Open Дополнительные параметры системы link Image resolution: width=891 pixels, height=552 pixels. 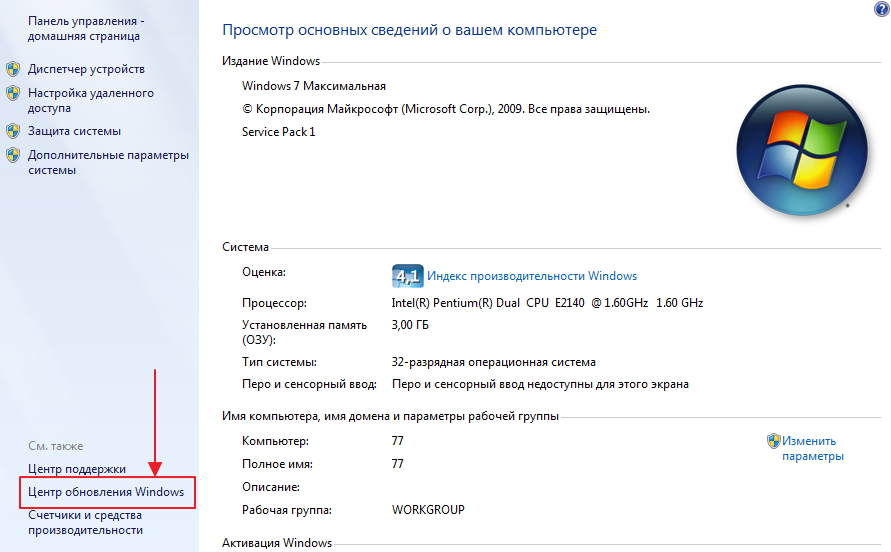click(x=108, y=162)
